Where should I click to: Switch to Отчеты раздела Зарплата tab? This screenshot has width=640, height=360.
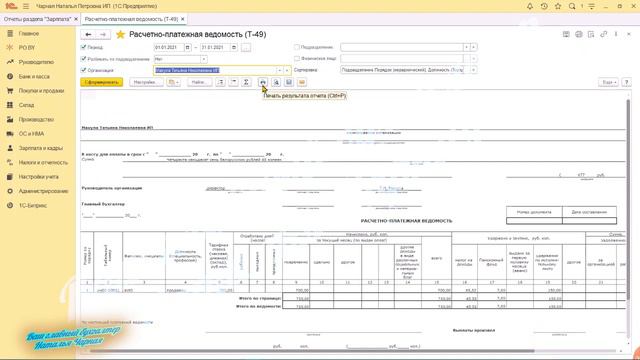click(38, 19)
